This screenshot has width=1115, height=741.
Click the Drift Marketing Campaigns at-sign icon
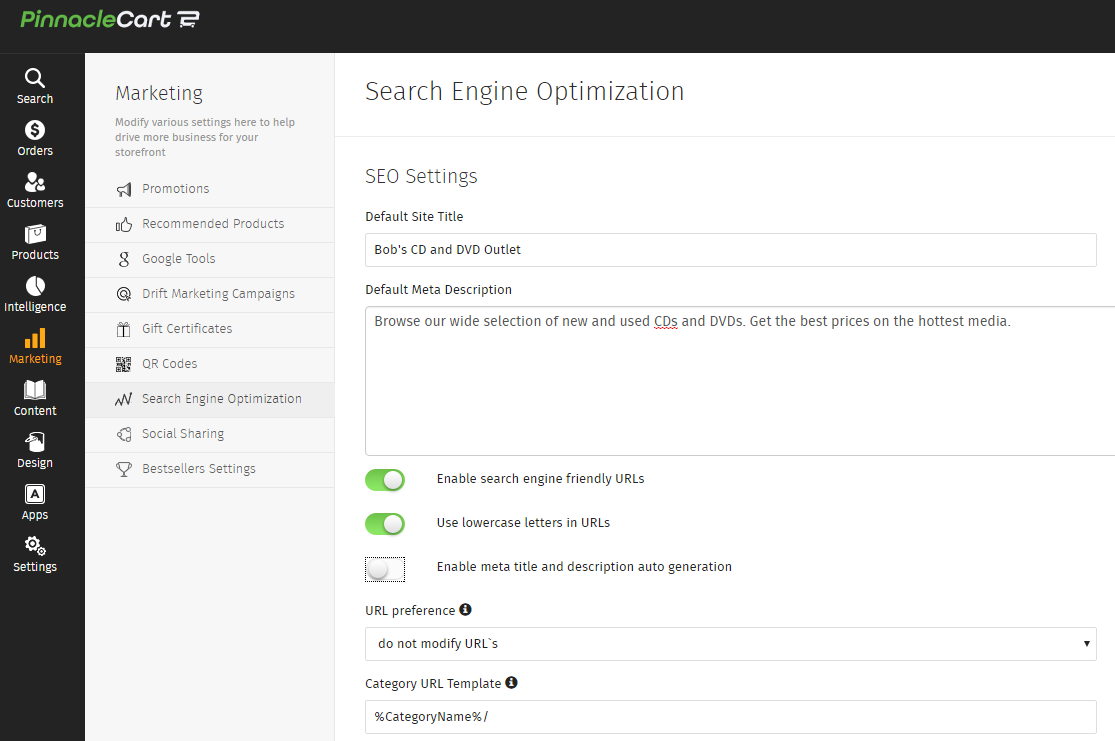coord(124,294)
